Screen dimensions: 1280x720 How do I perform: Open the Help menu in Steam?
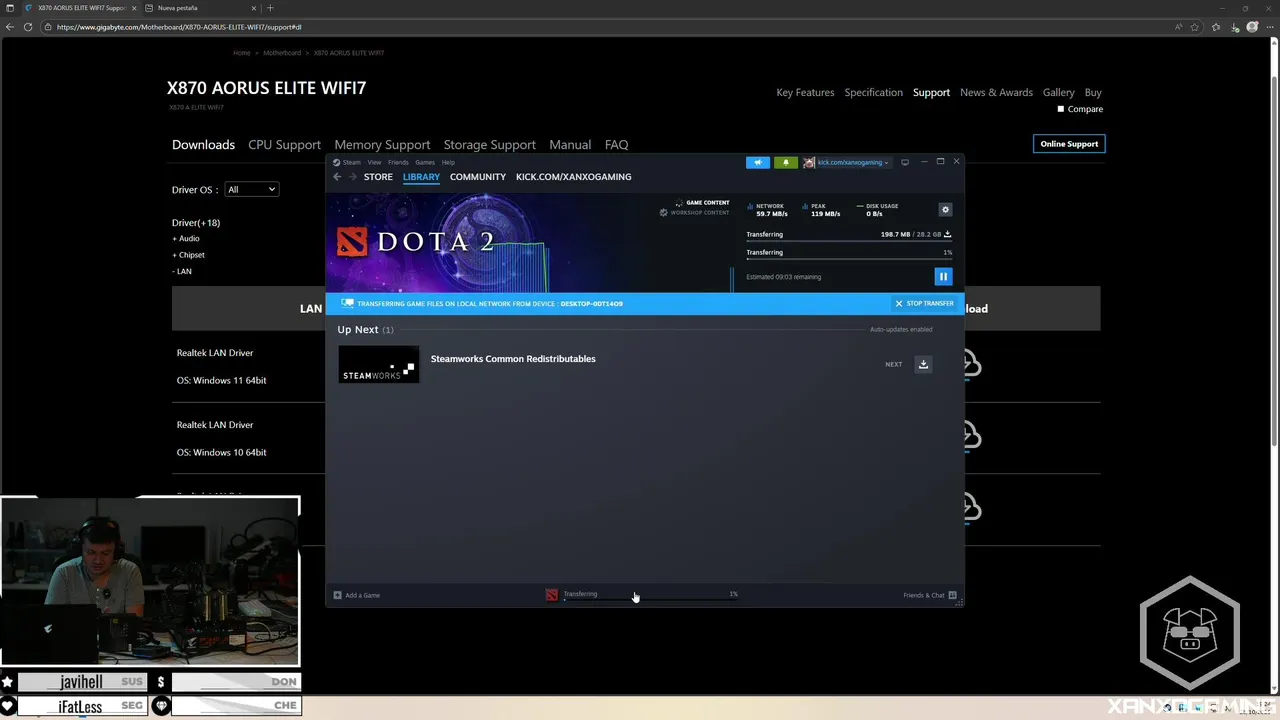point(448,162)
